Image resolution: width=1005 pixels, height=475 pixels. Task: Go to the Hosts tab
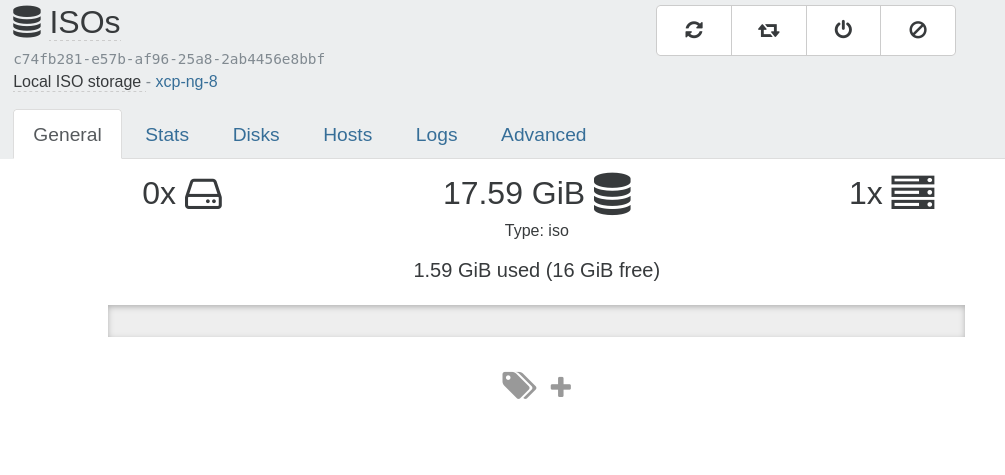tap(347, 135)
